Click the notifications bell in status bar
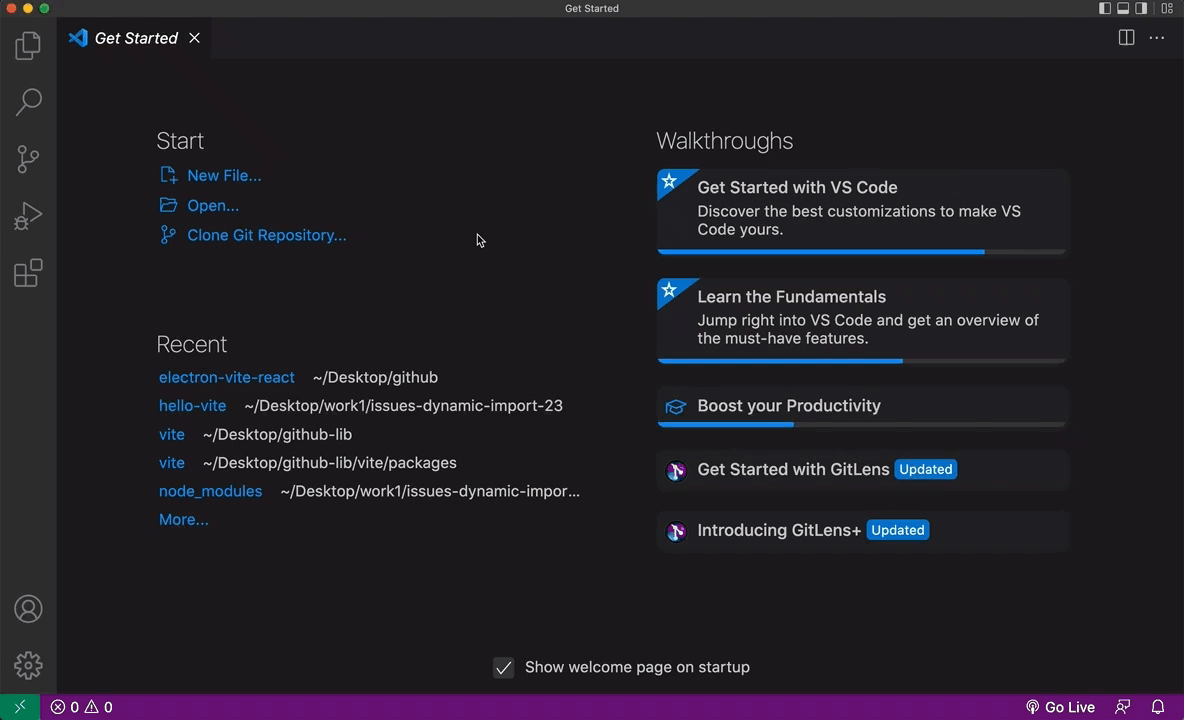1184x720 pixels. click(x=1158, y=707)
